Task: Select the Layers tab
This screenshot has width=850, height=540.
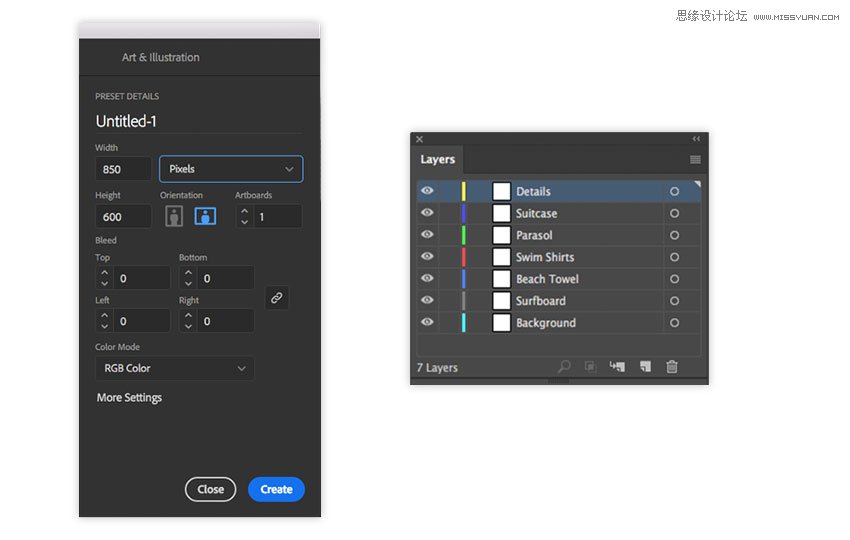Action: coord(437,160)
